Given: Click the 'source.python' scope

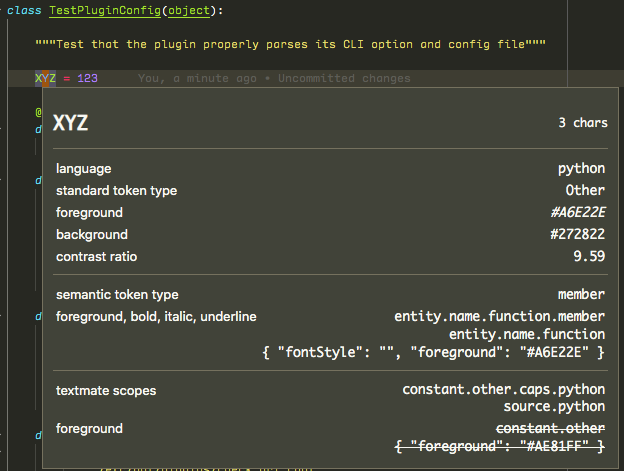Looking at the screenshot, I should coord(554,407).
